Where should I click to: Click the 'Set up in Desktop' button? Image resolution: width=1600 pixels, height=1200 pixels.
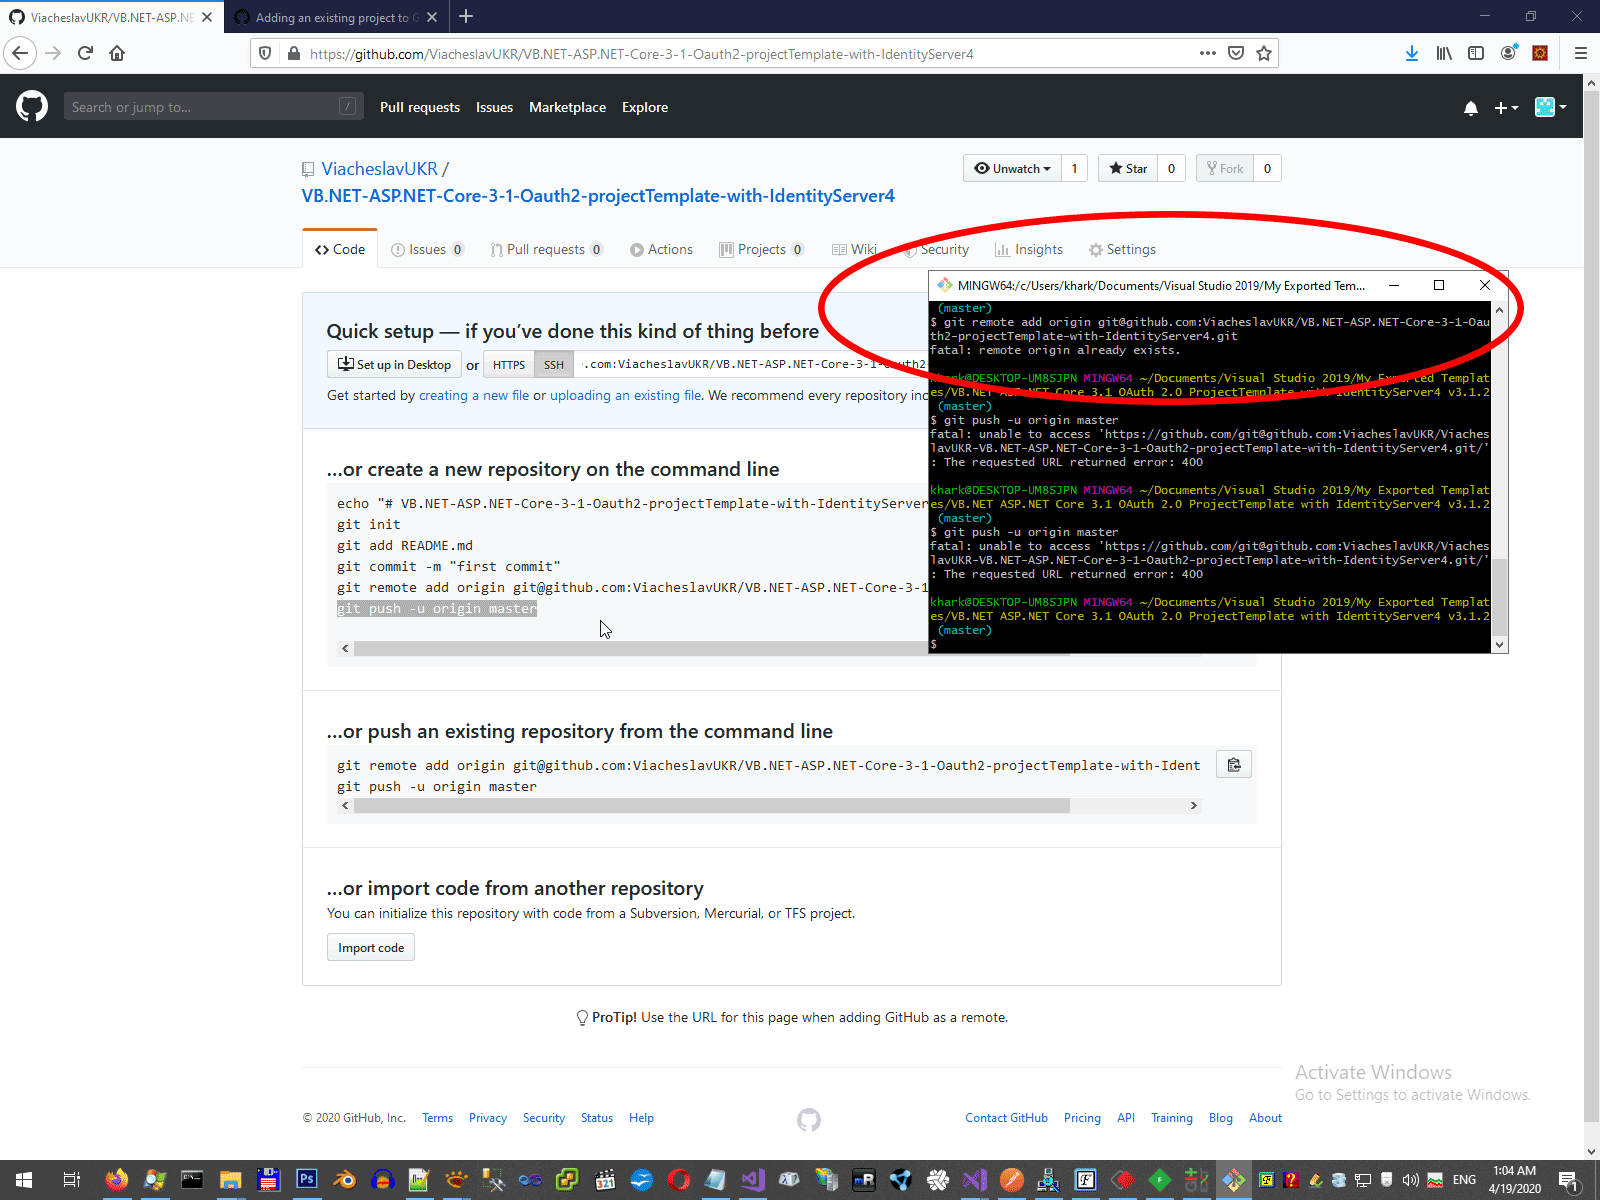tap(394, 364)
